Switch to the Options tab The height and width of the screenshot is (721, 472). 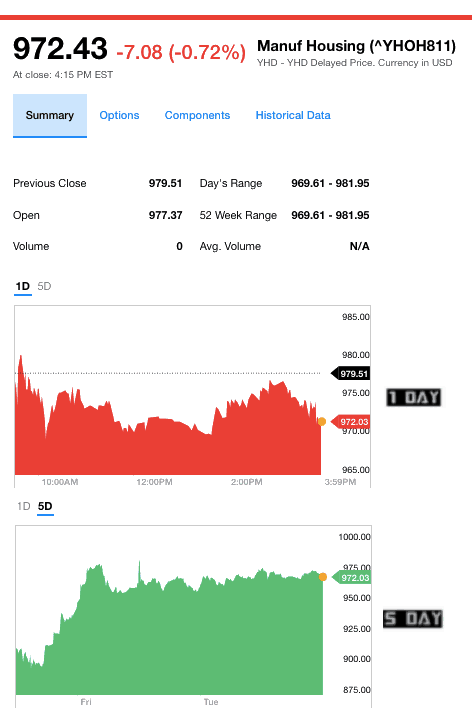(119, 115)
